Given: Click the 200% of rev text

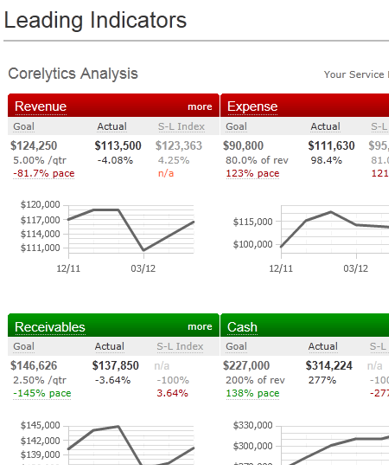Looking at the screenshot, I should [x=255, y=380].
